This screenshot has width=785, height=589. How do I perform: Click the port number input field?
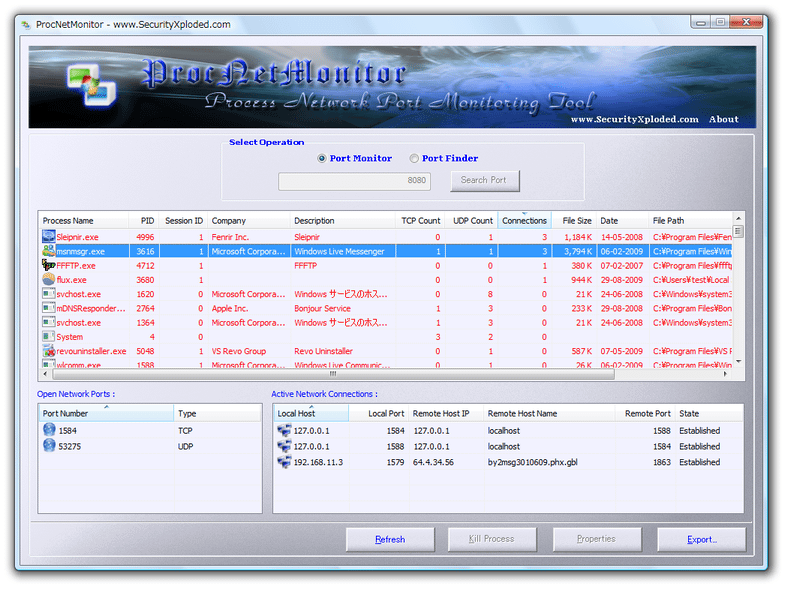tap(354, 181)
